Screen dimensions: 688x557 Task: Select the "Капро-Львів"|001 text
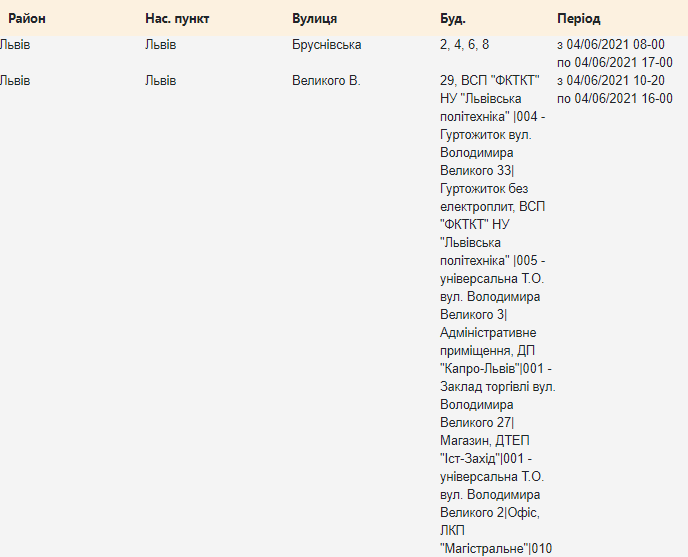pyautogui.click(x=494, y=369)
